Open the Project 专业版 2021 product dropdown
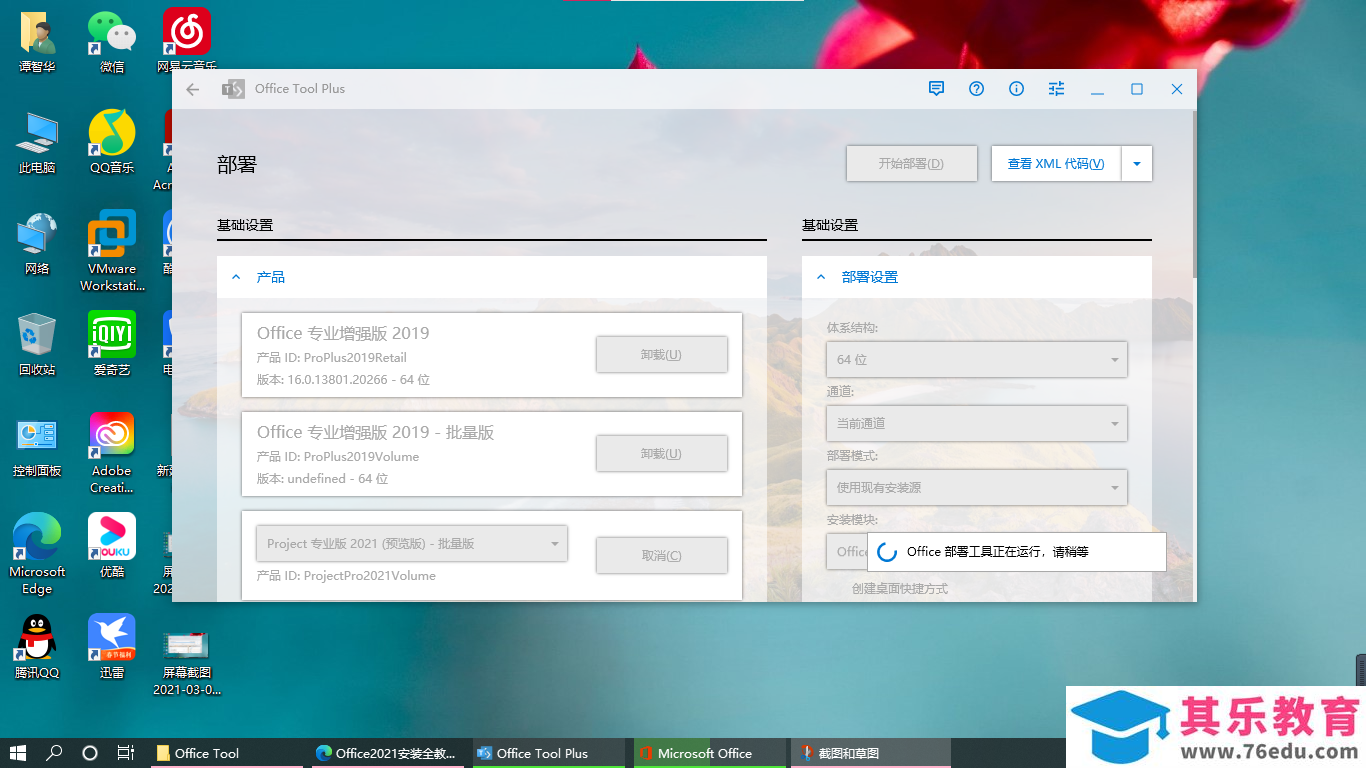 (x=412, y=544)
